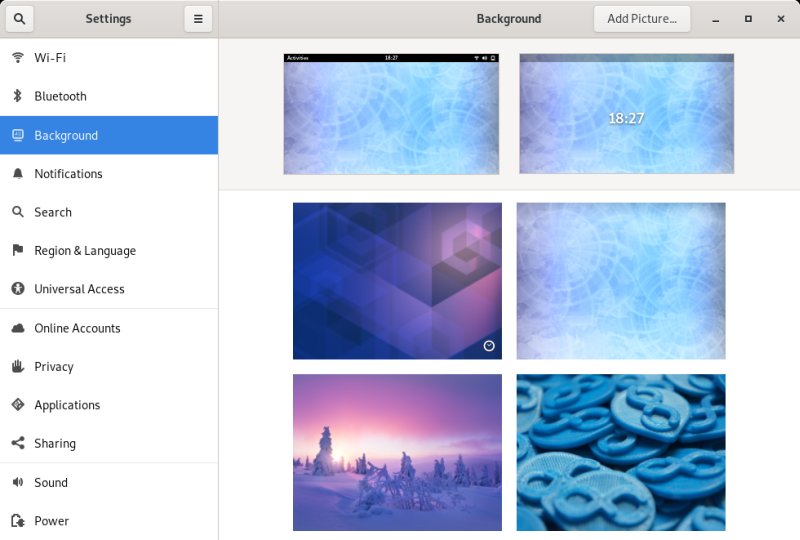Click the lock screen preview showing 18:27
800x540 pixels.
coord(626,114)
